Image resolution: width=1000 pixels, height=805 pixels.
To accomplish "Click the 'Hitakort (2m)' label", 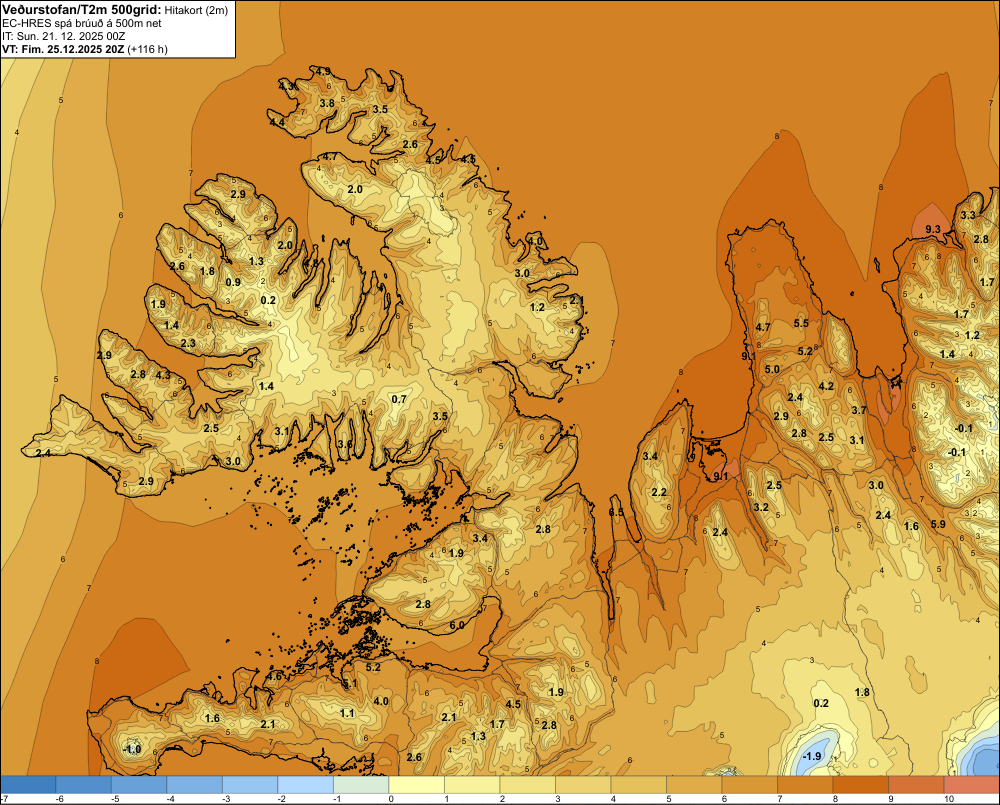I will pyautogui.click(x=196, y=10).
